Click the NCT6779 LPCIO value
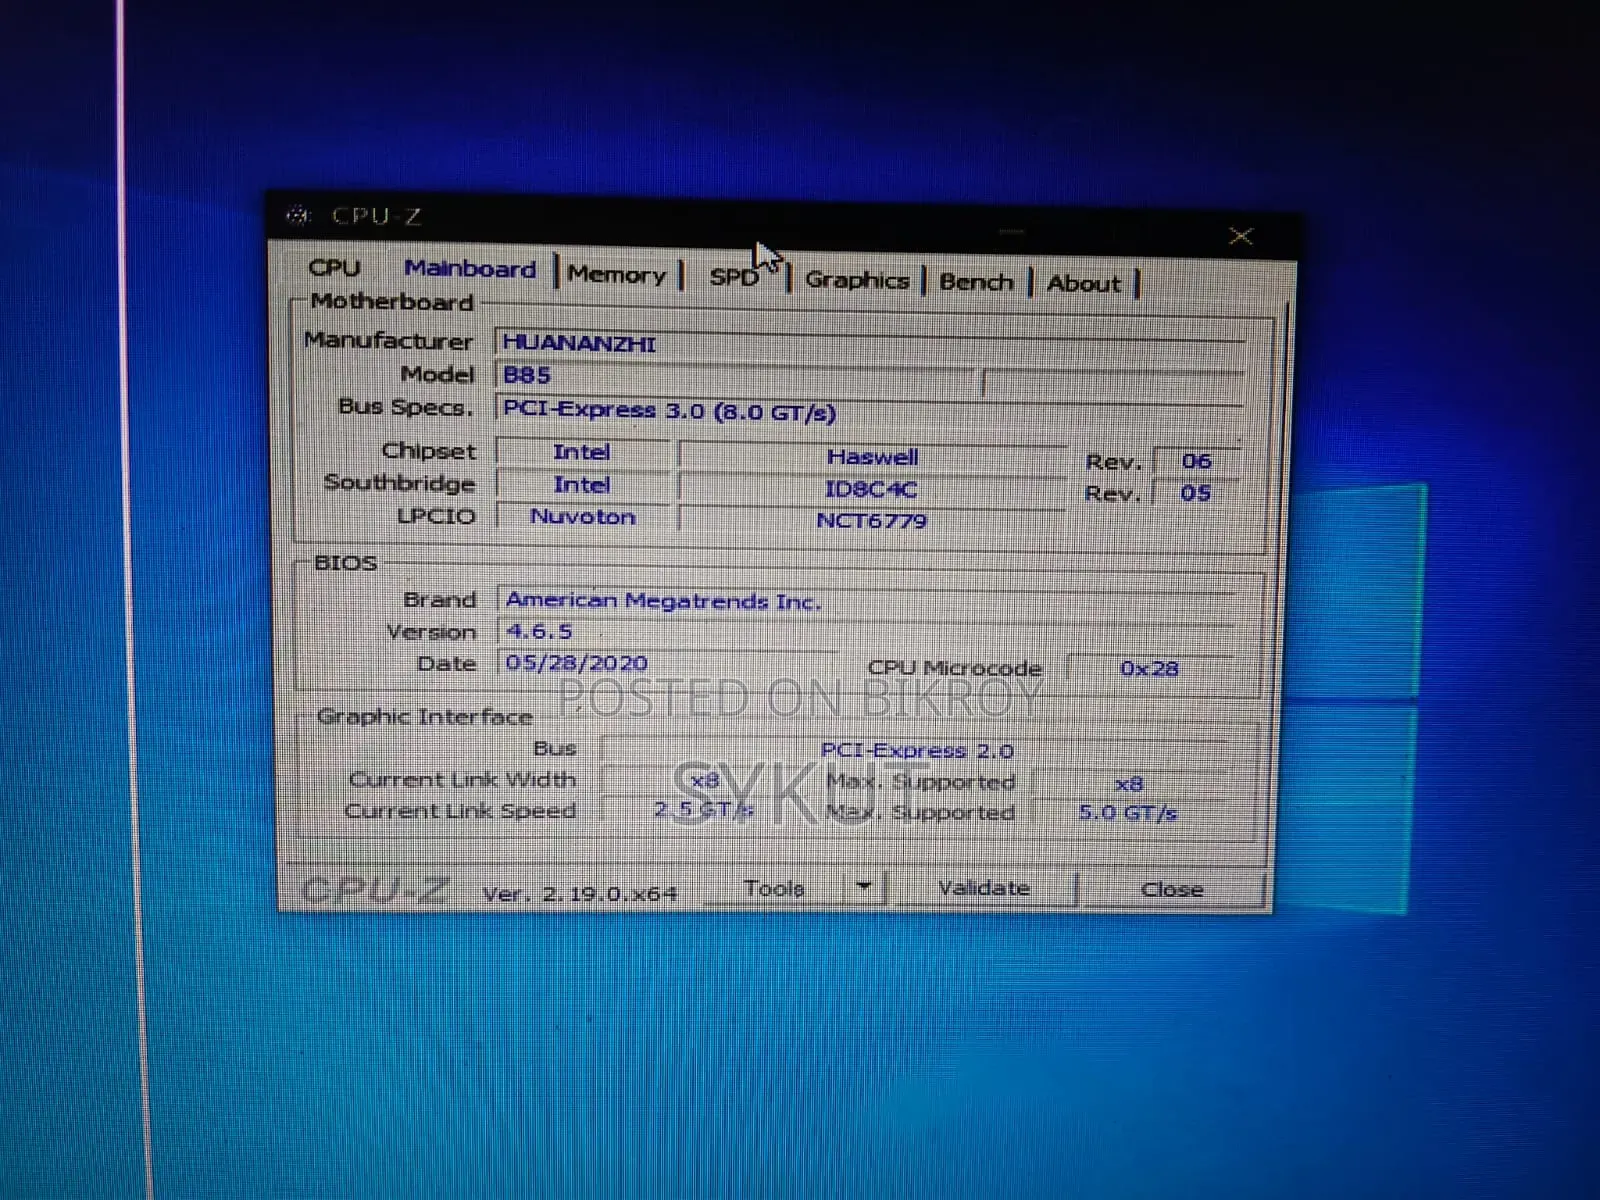This screenshot has width=1600, height=1200. point(871,521)
